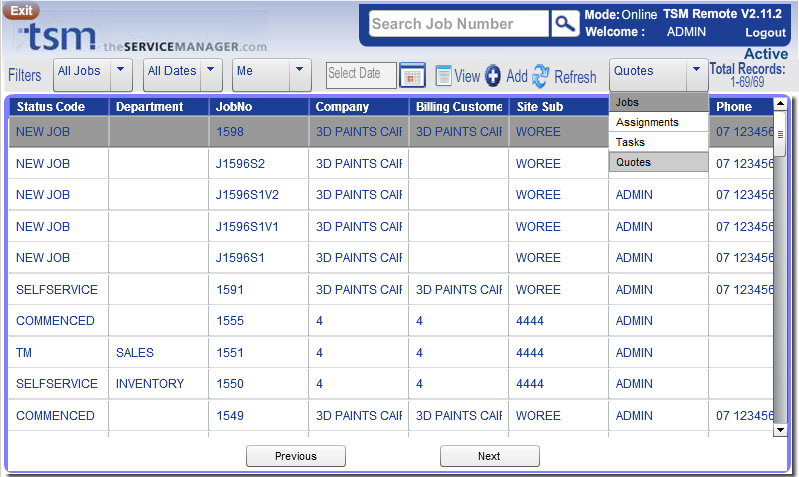The width and height of the screenshot is (799, 477).
Task: Click Billing Customer cell in row 1598
Action: [x=459, y=132]
